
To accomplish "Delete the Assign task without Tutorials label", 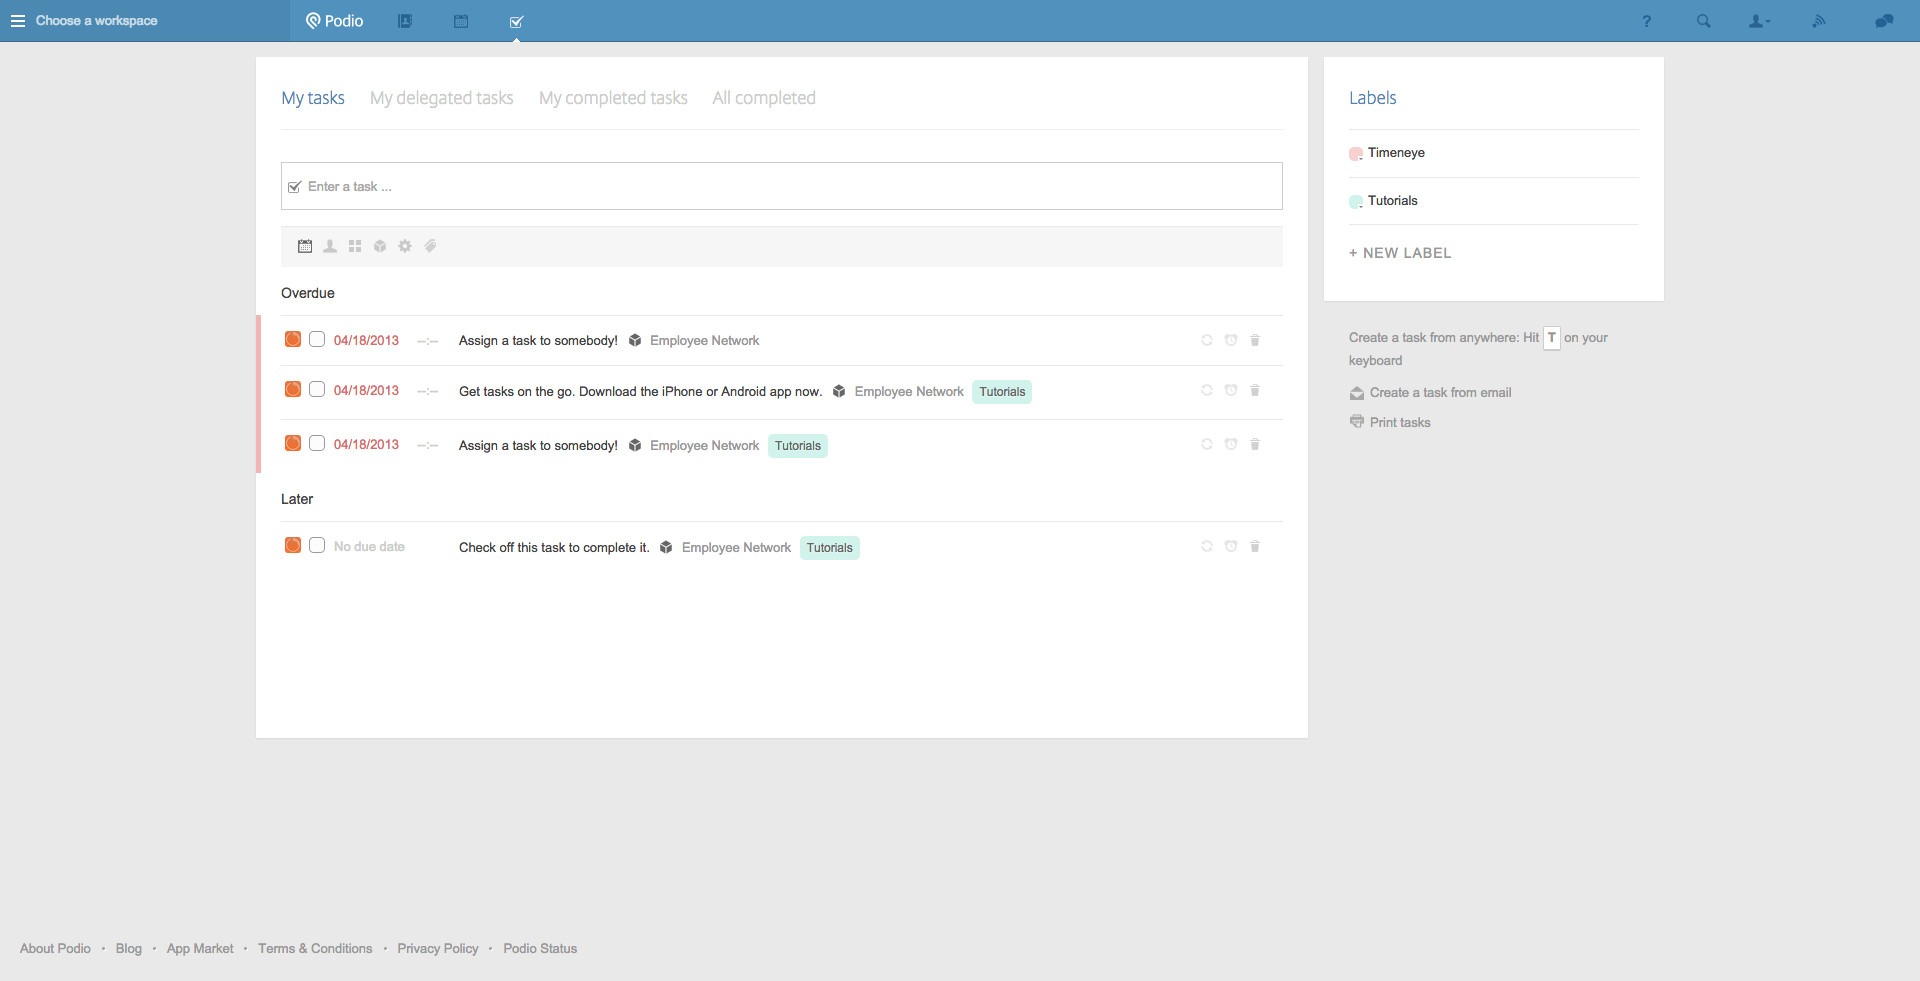I will coord(1255,340).
